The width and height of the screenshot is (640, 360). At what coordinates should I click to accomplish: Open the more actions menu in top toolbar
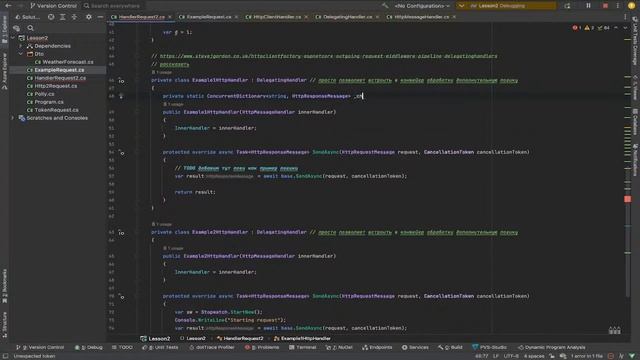(618, 6)
